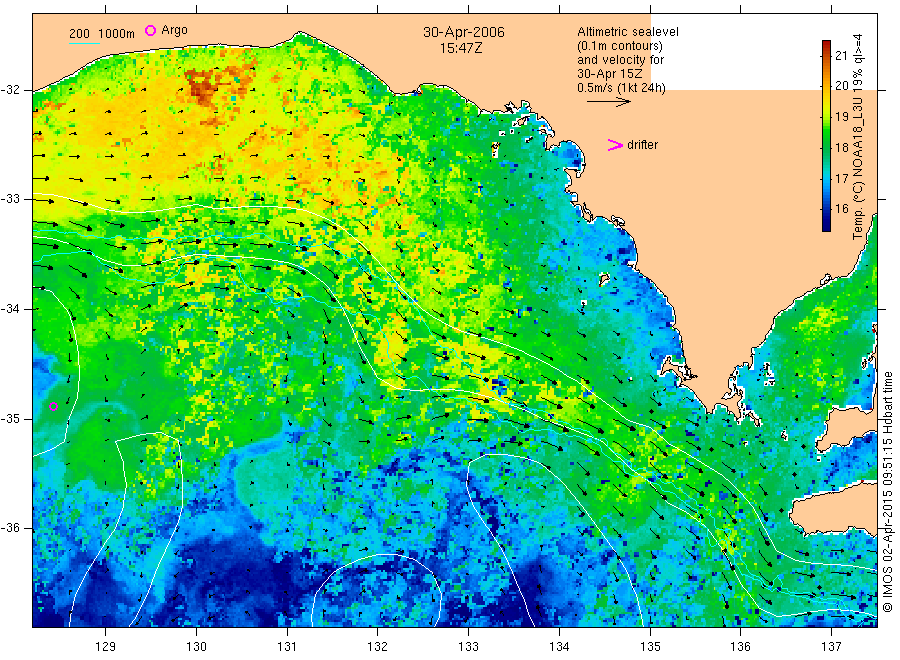This screenshot has width=900, height=660.
Task: Click the 16 value on temperature scale
Action: pyautogui.click(x=841, y=209)
